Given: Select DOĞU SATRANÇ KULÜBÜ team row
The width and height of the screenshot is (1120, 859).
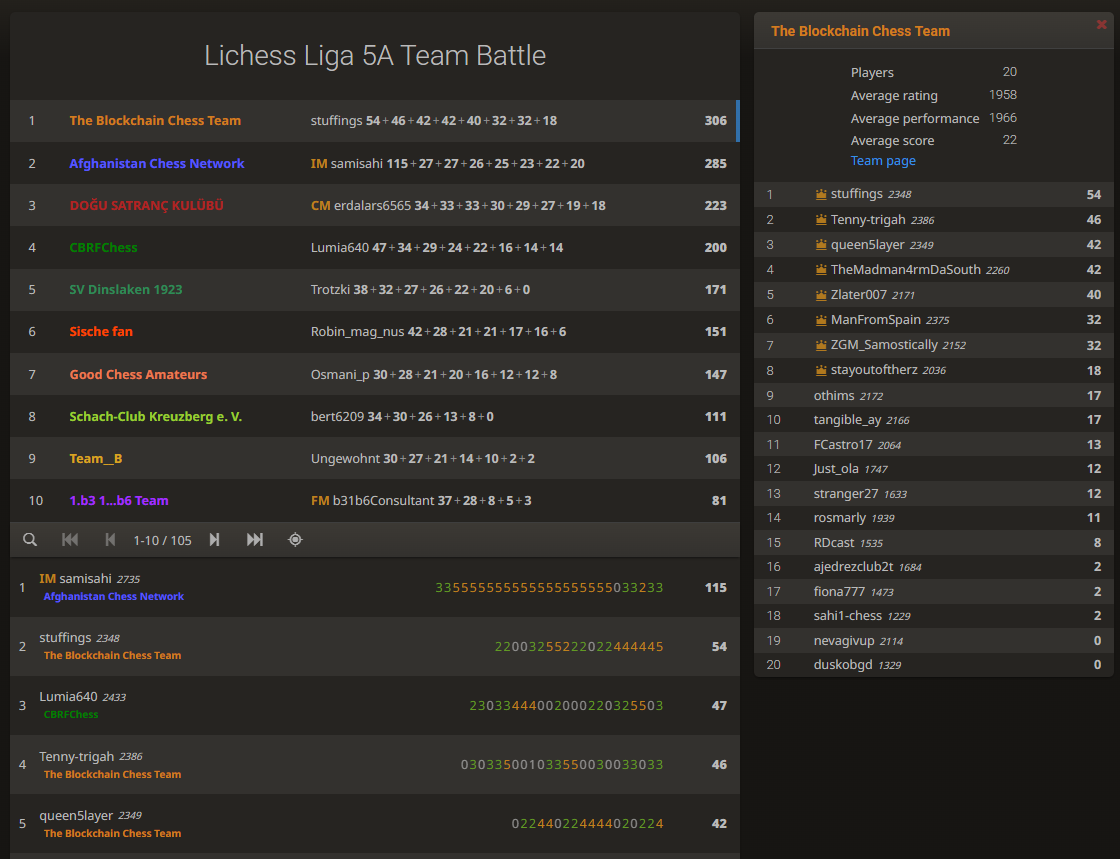Looking at the screenshot, I should (x=374, y=206).
